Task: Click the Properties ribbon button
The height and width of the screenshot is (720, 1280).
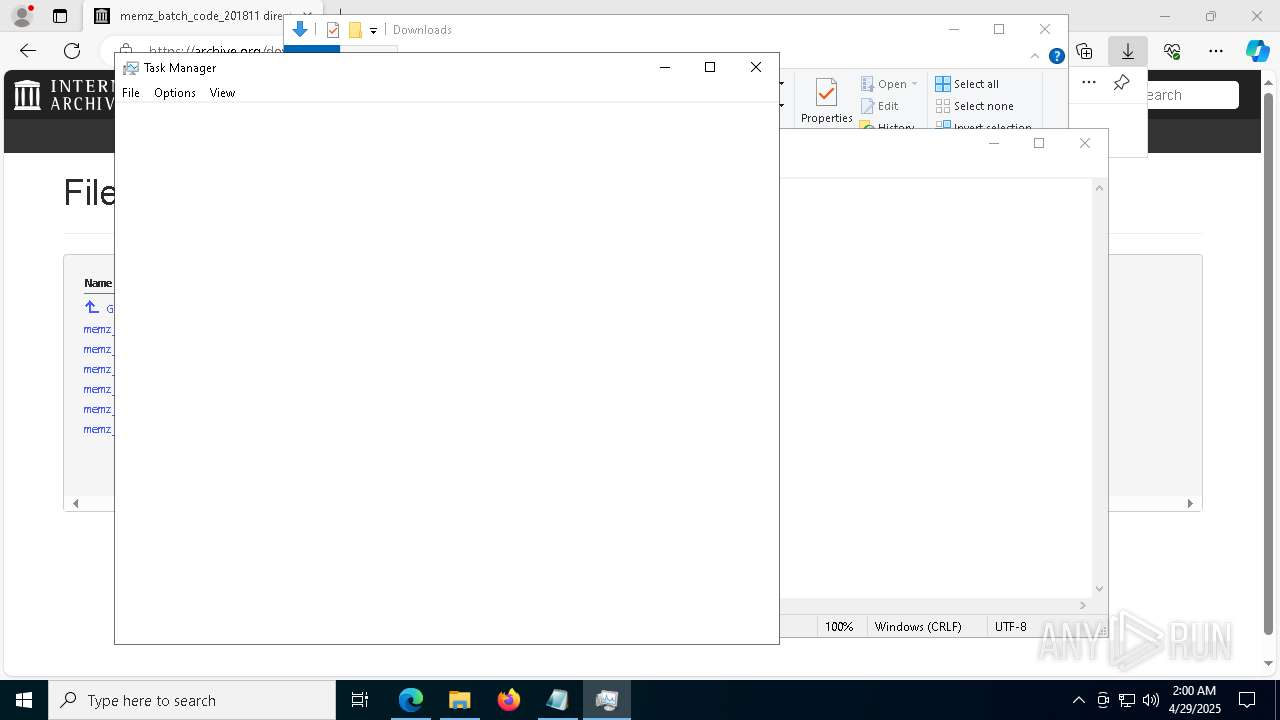Action: (826, 102)
